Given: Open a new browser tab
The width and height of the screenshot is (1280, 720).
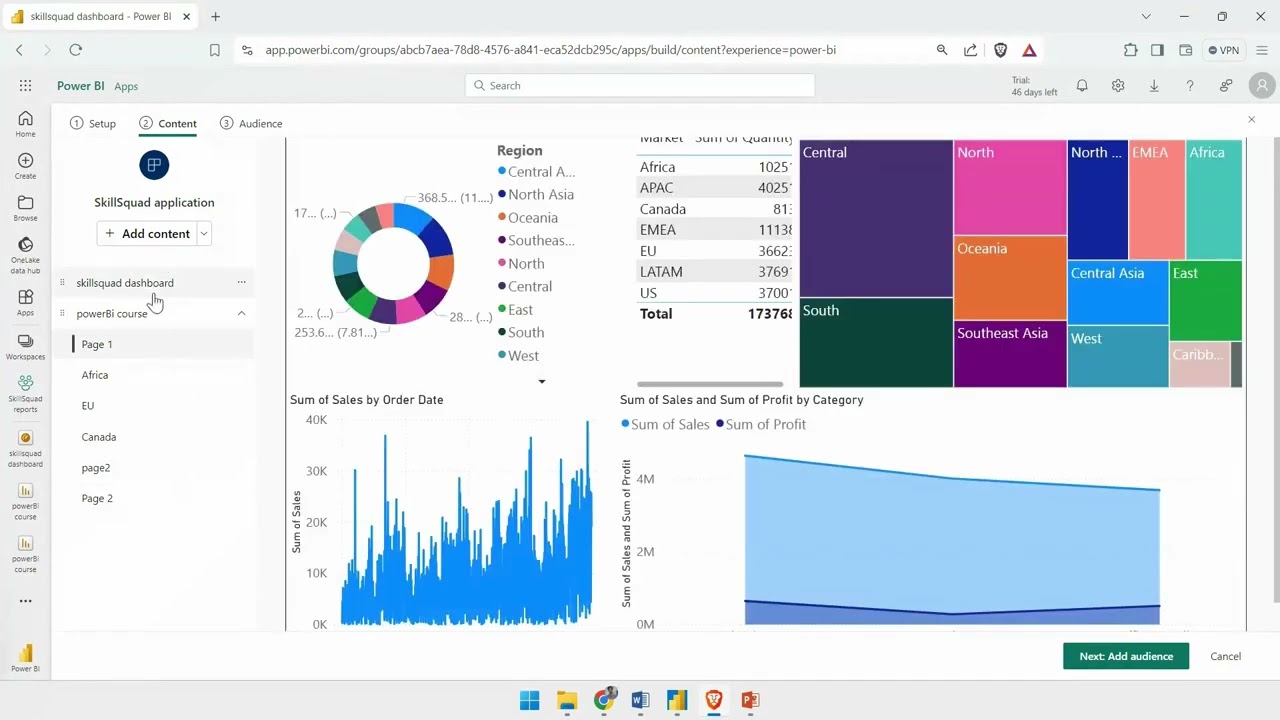Looking at the screenshot, I should (215, 16).
